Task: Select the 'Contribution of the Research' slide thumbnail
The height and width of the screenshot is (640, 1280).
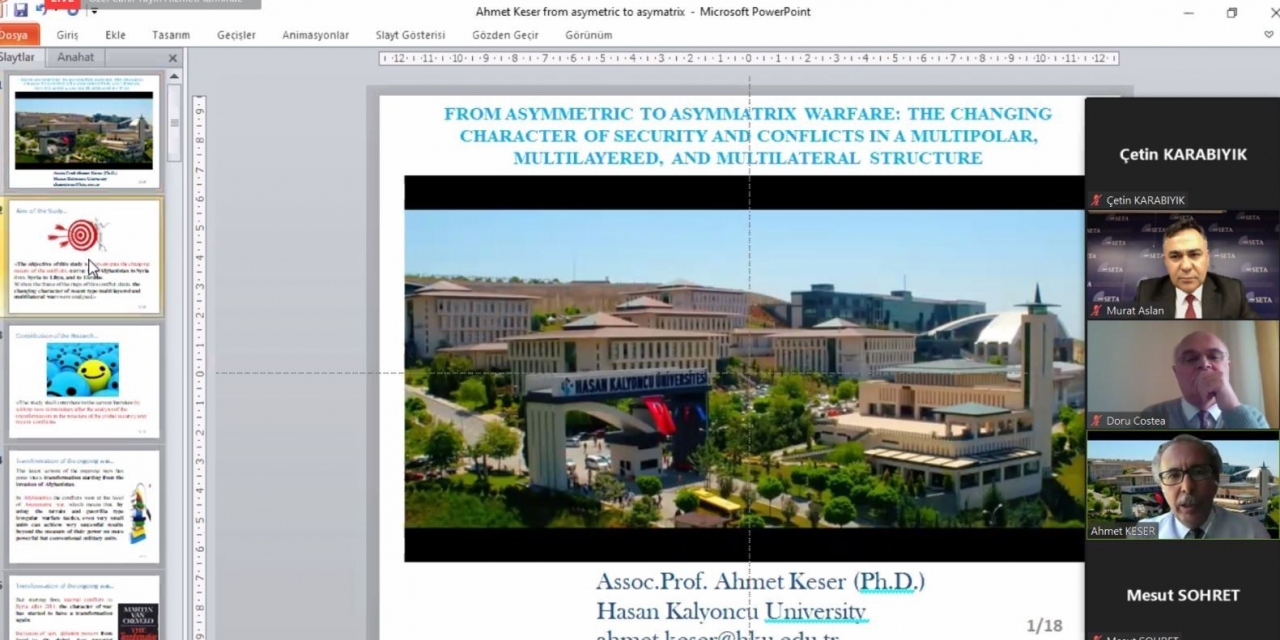Action: tap(84, 381)
